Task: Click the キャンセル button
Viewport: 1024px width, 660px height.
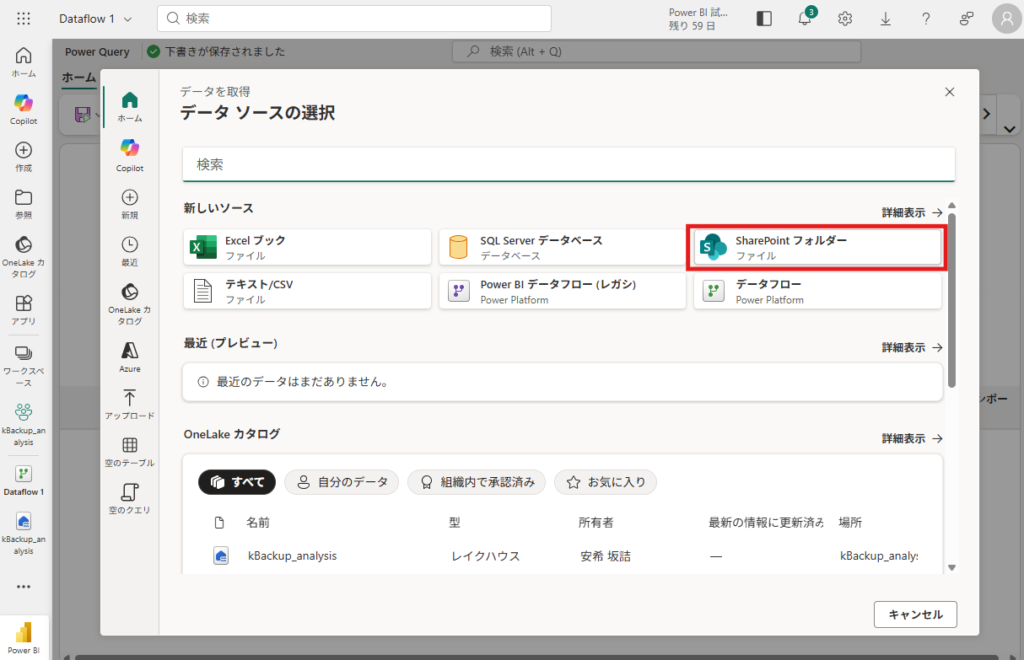Action: (x=914, y=614)
